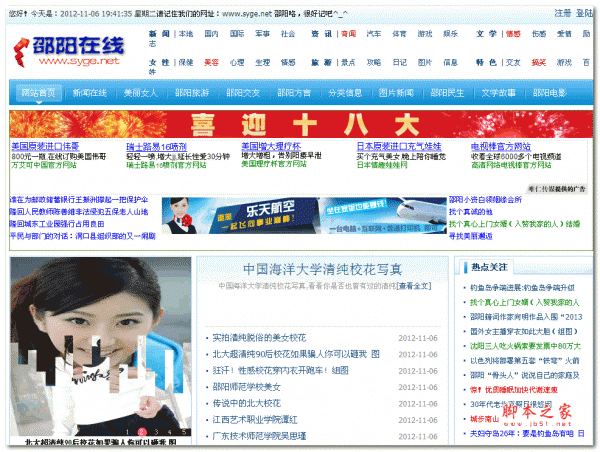Open the 心理 link under 女性
The width and height of the screenshot is (600, 452).
tap(237, 62)
